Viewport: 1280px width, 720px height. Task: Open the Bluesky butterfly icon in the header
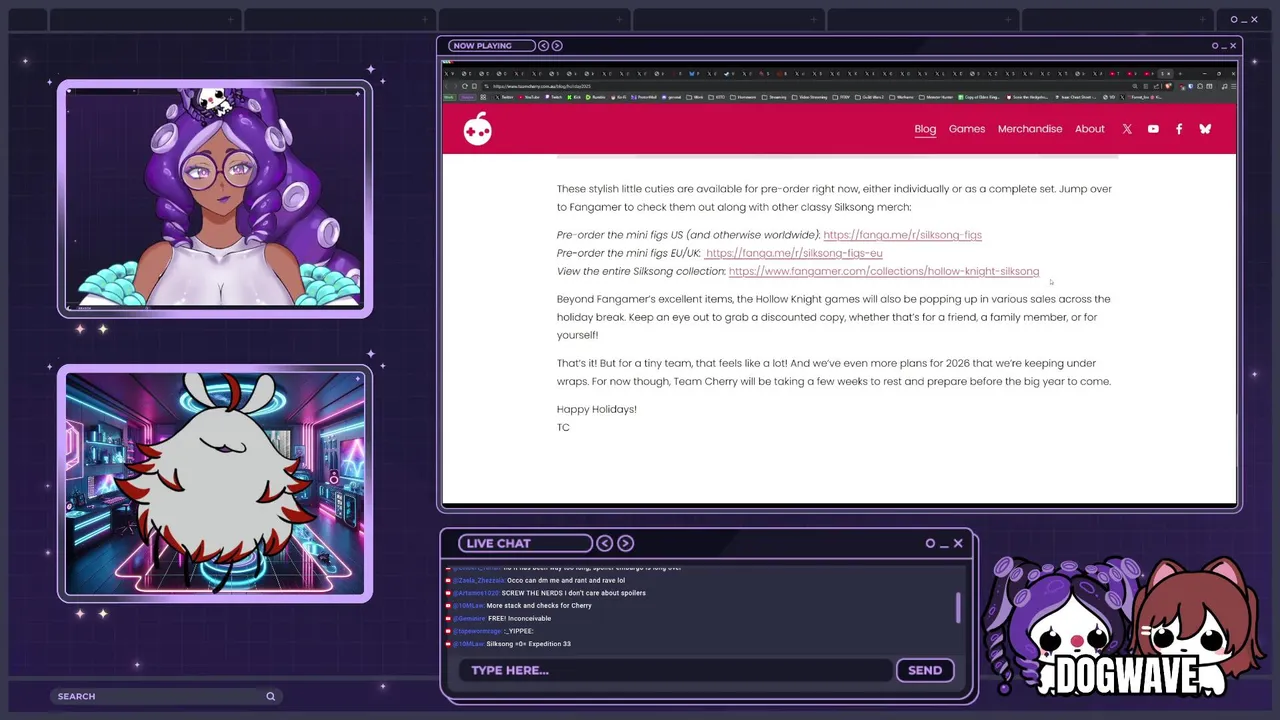[1205, 129]
